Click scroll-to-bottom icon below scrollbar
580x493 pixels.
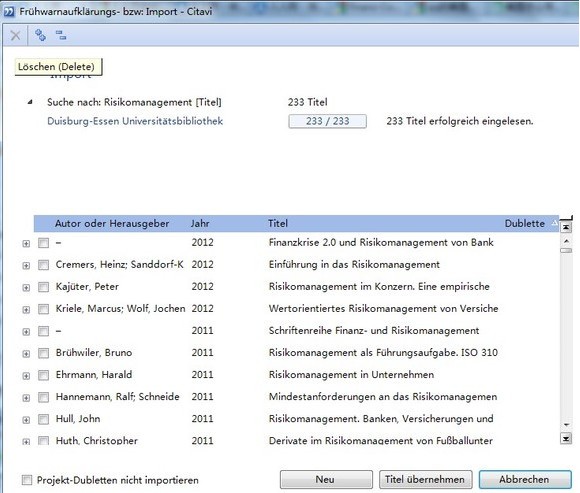566,439
